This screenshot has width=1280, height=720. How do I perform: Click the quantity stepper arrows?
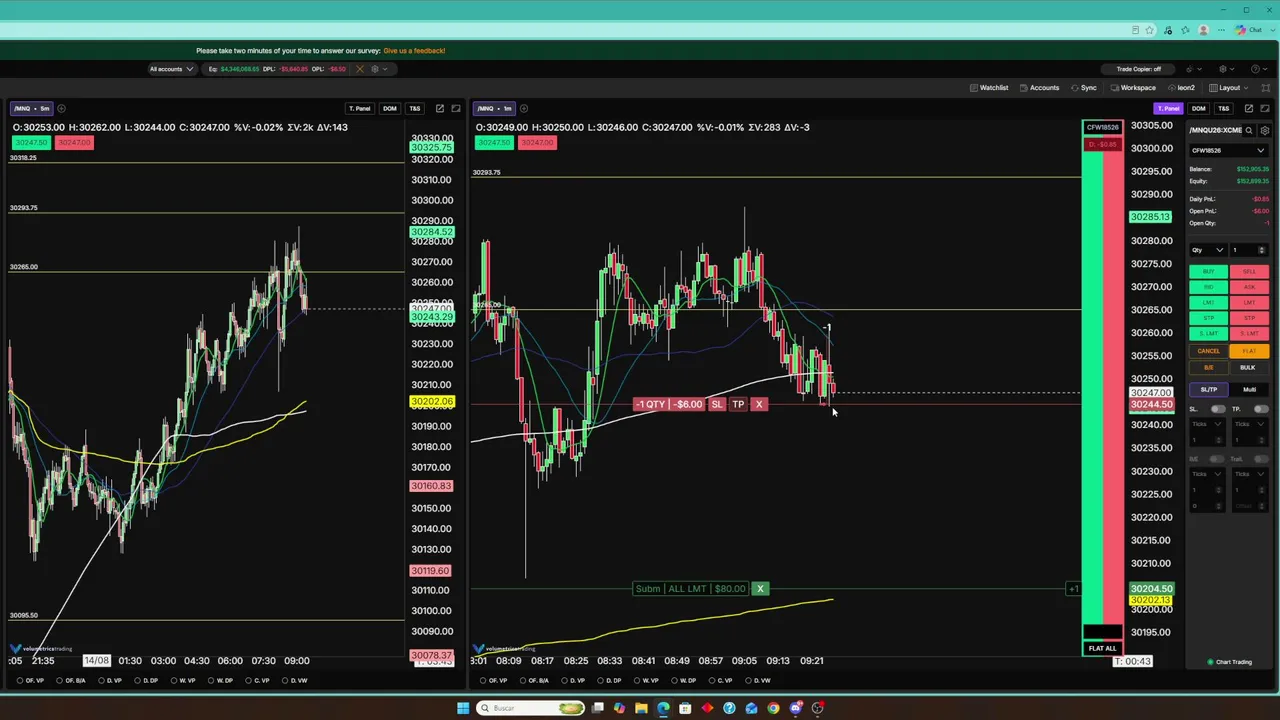point(1262,250)
